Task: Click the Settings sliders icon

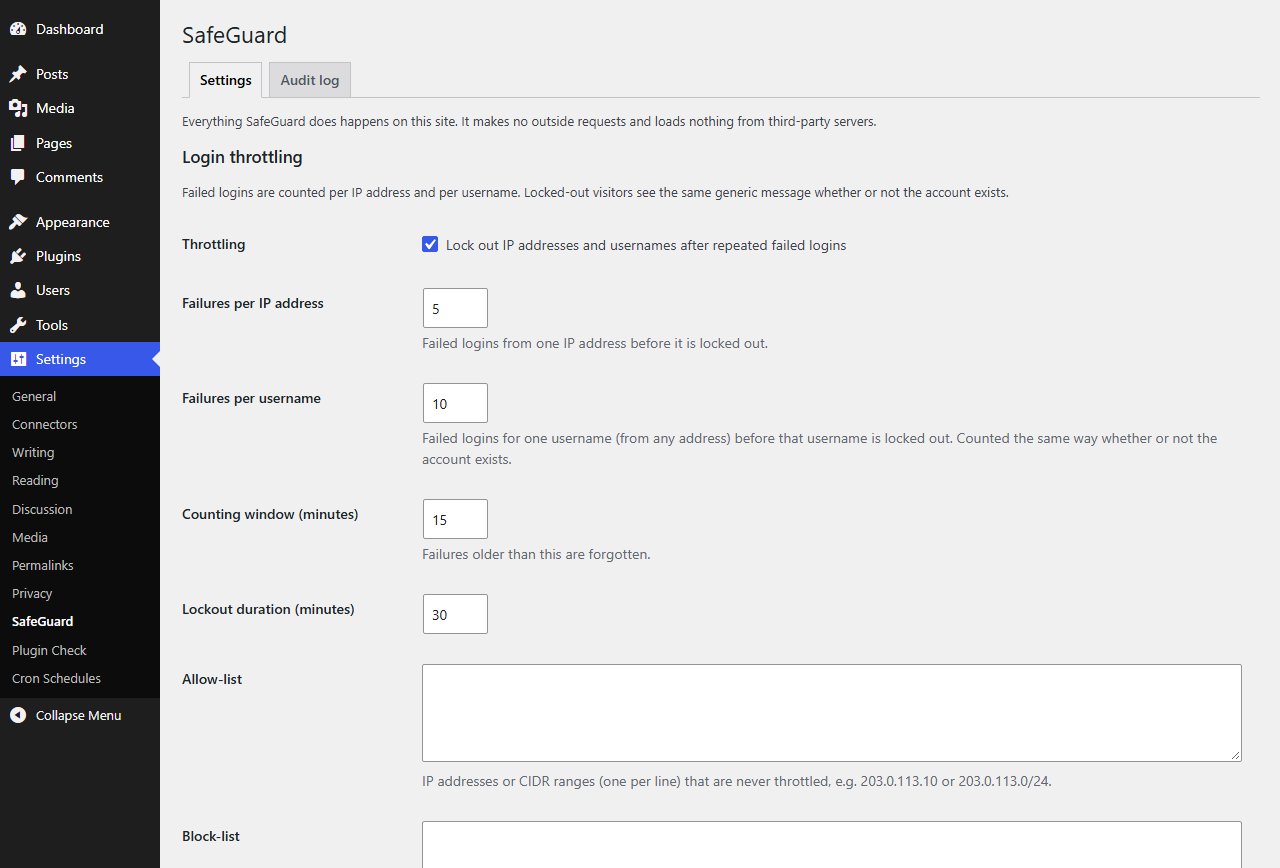Action: pyautogui.click(x=18, y=359)
